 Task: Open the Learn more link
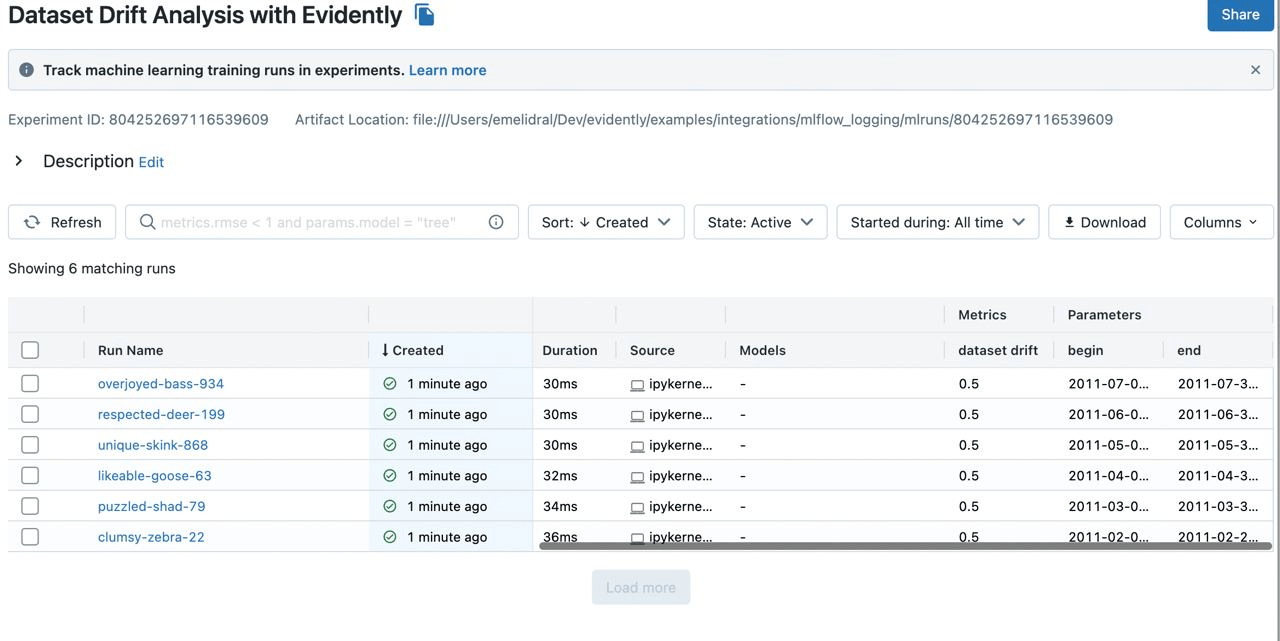coord(448,70)
